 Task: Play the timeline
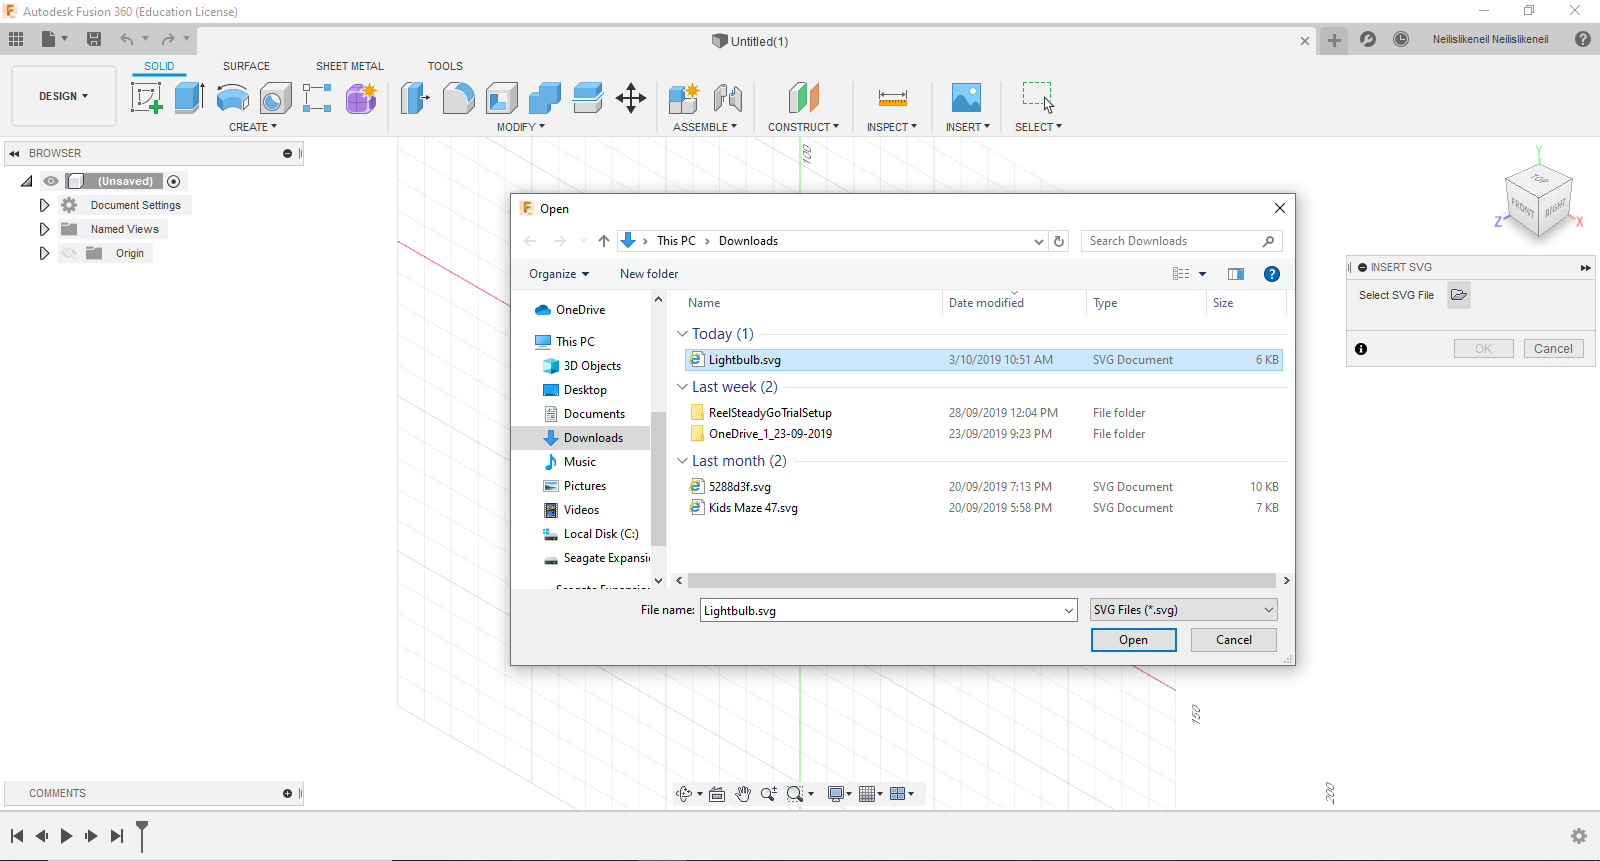[x=66, y=836]
